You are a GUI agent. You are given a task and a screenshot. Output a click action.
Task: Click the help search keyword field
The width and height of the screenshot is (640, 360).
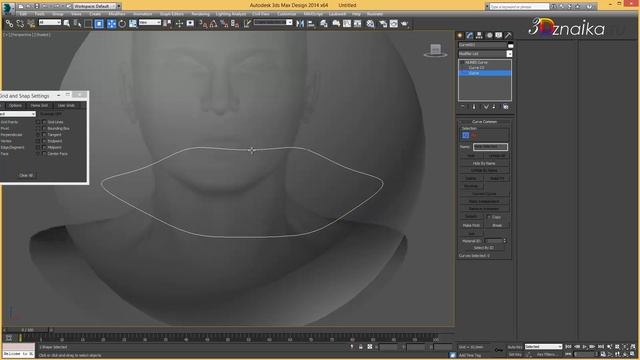pyautogui.click(x=519, y=7)
